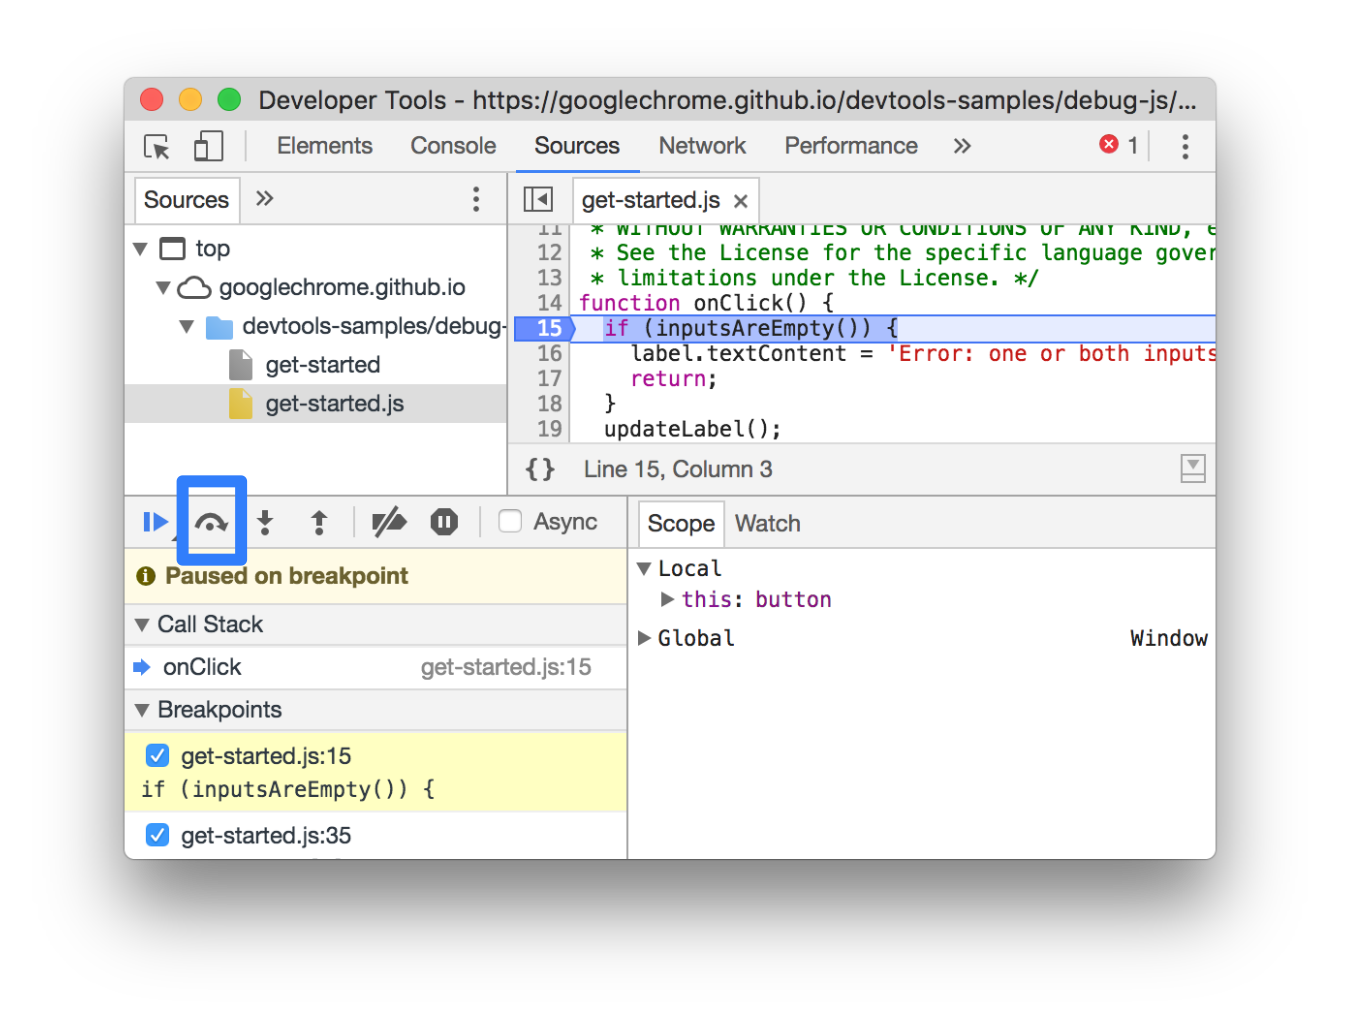
Task: Select get-started.js in file tree
Action: (334, 404)
